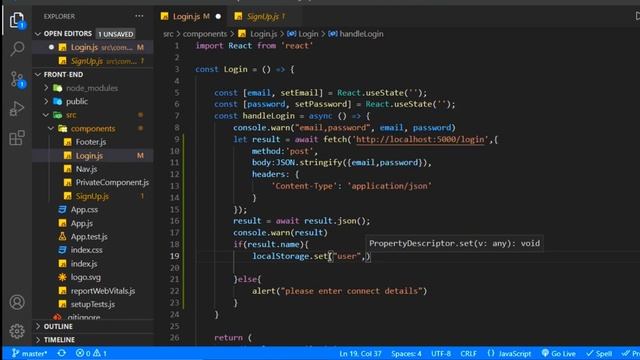Click the UTF-8 encoding selector
The image size is (640, 360).
point(441,353)
